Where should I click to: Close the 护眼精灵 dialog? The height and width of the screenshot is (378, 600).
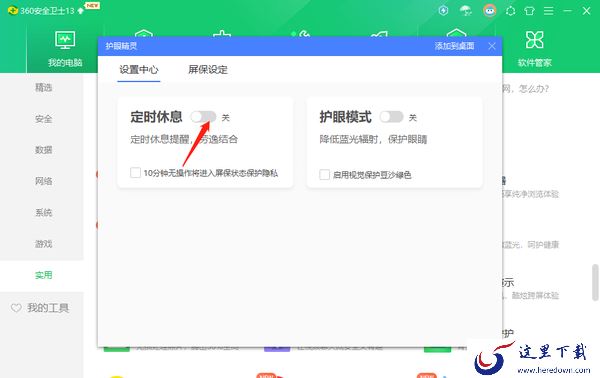click(x=492, y=46)
